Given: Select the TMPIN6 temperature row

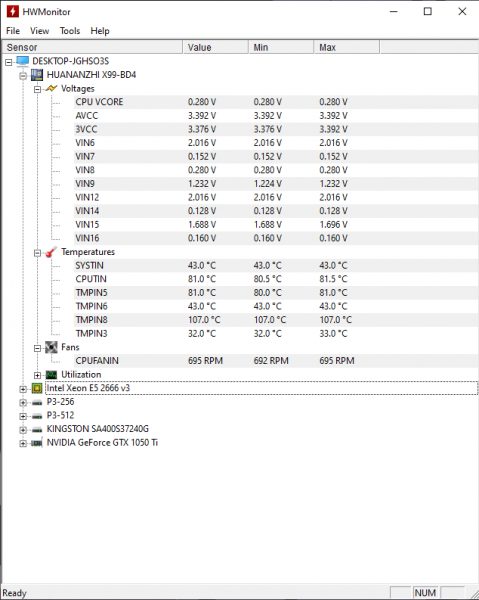Looking at the screenshot, I should (x=275, y=306).
